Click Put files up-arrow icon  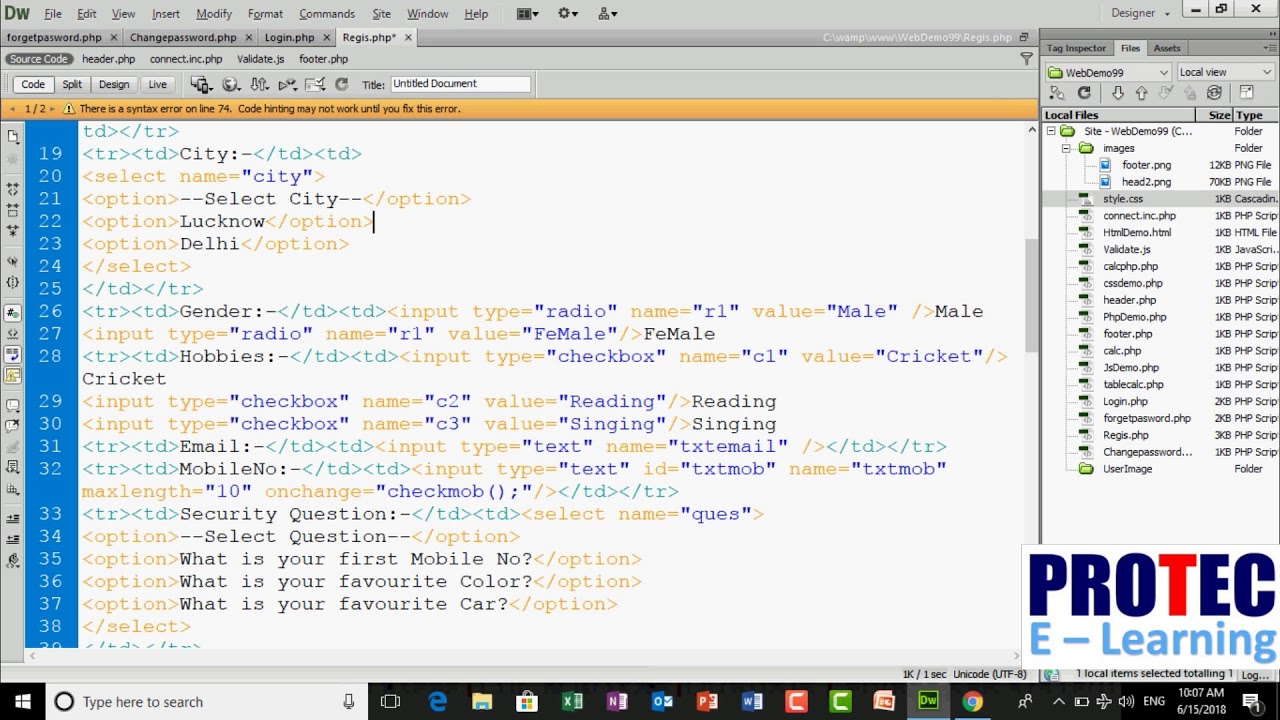pyautogui.click(x=1142, y=93)
